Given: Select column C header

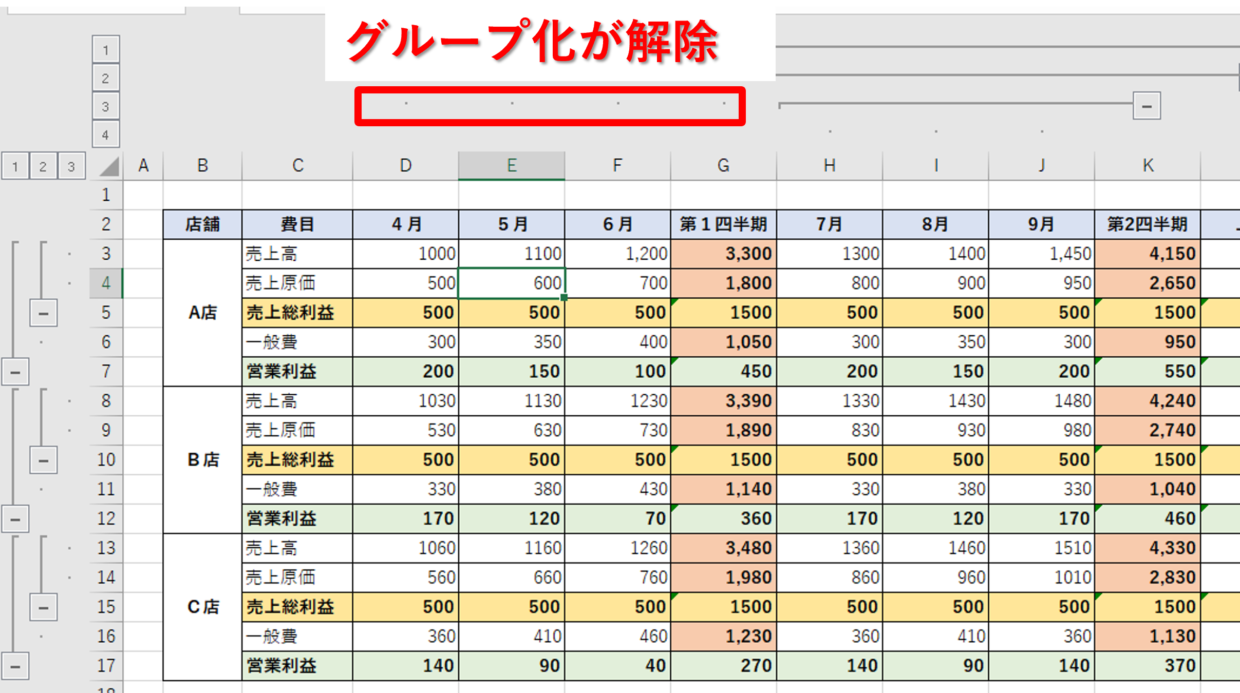Looking at the screenshot, I should click(x=297, y=166).
